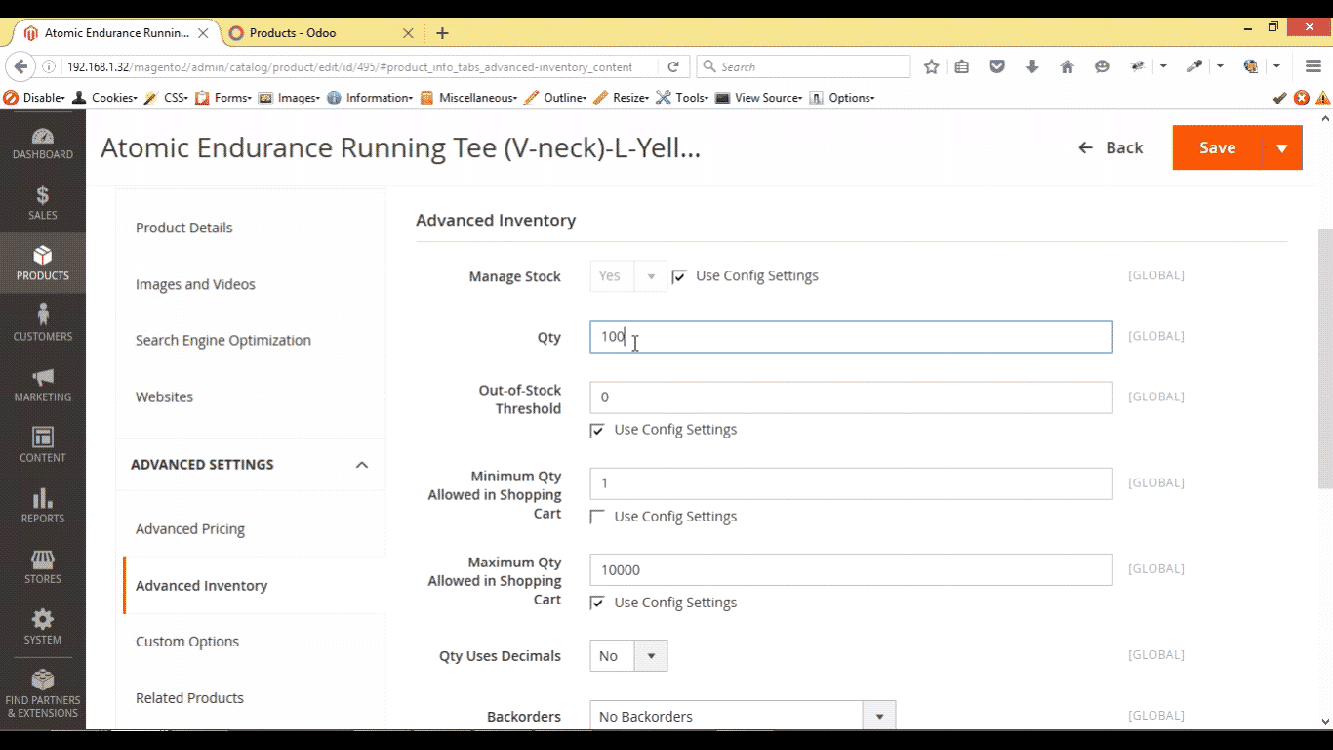Click the red error X web developer icon
This screenshot has height=750, width=1333.
pyautogui.click(x=1301, y=98)
